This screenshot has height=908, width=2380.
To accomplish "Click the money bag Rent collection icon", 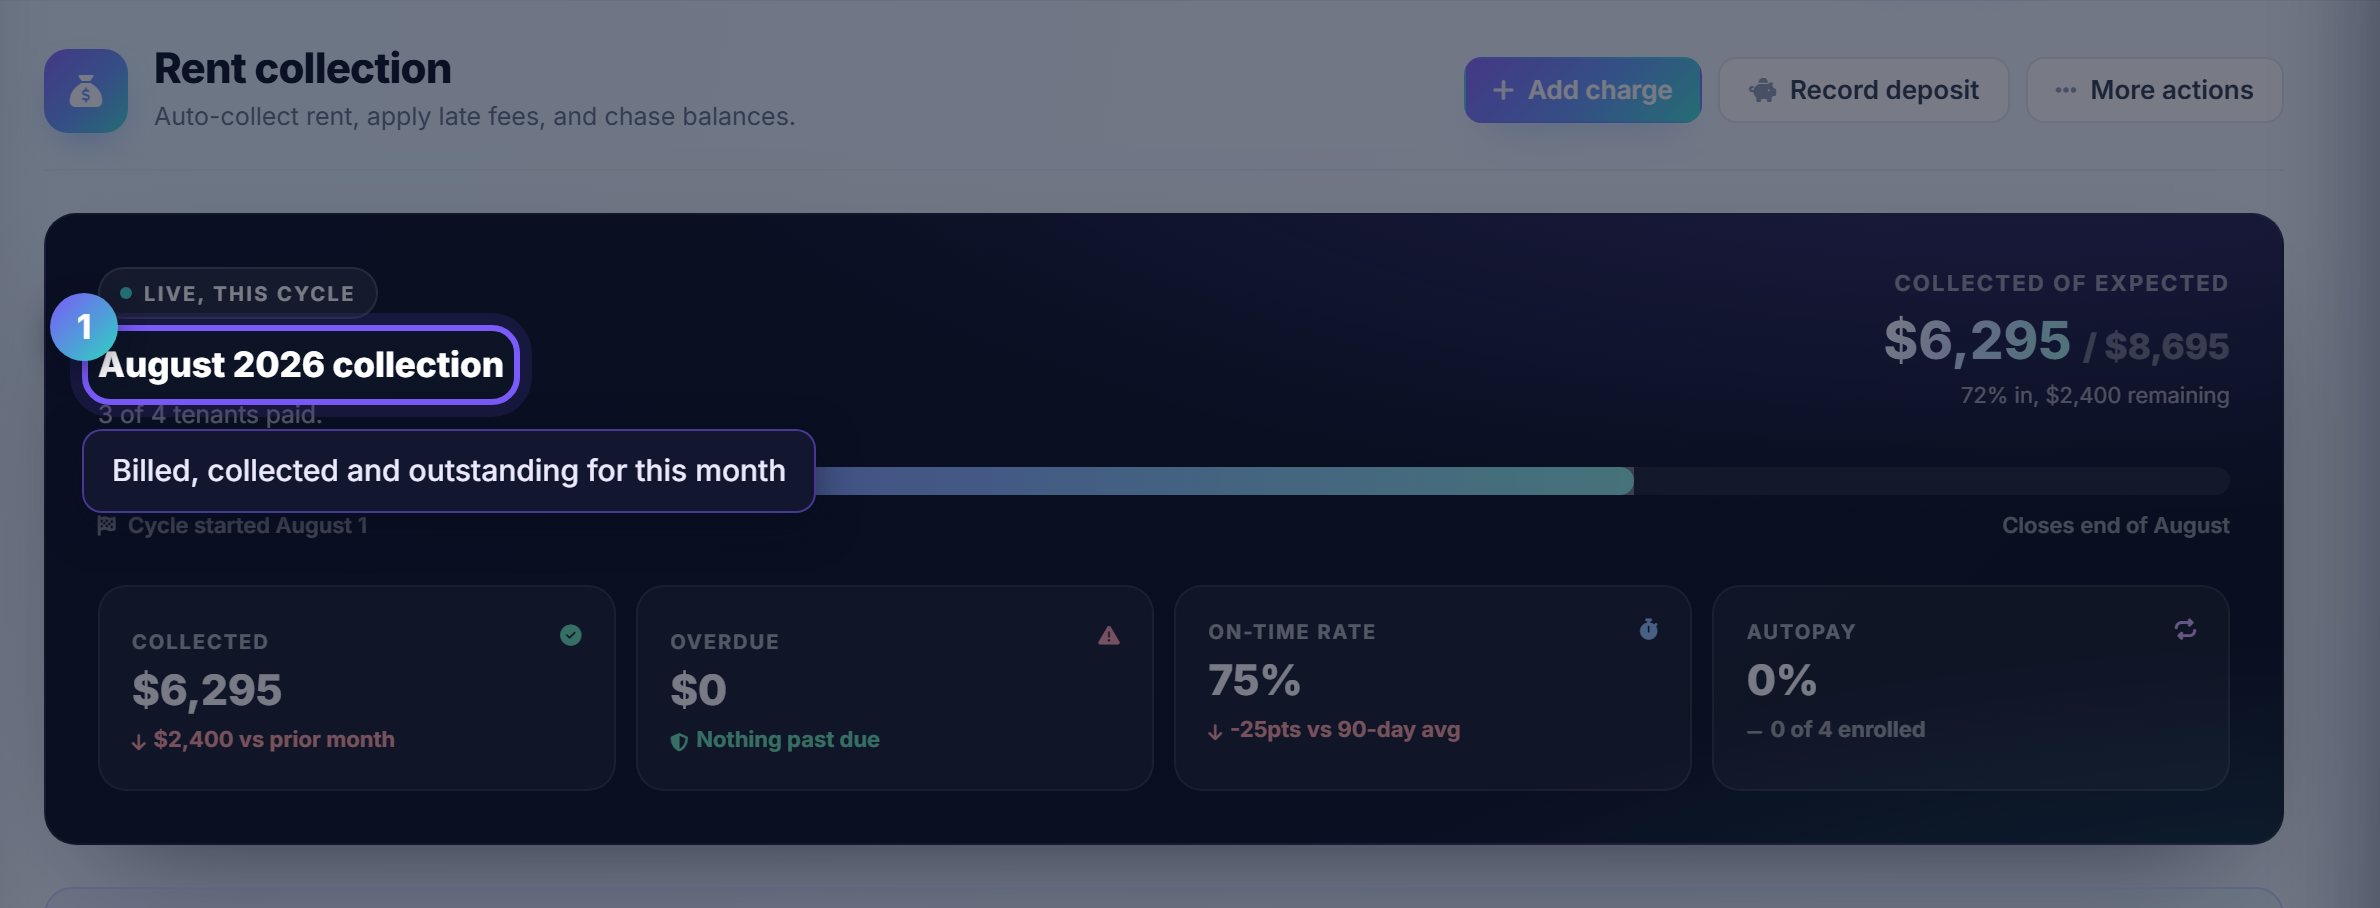I will pos(86,91).
